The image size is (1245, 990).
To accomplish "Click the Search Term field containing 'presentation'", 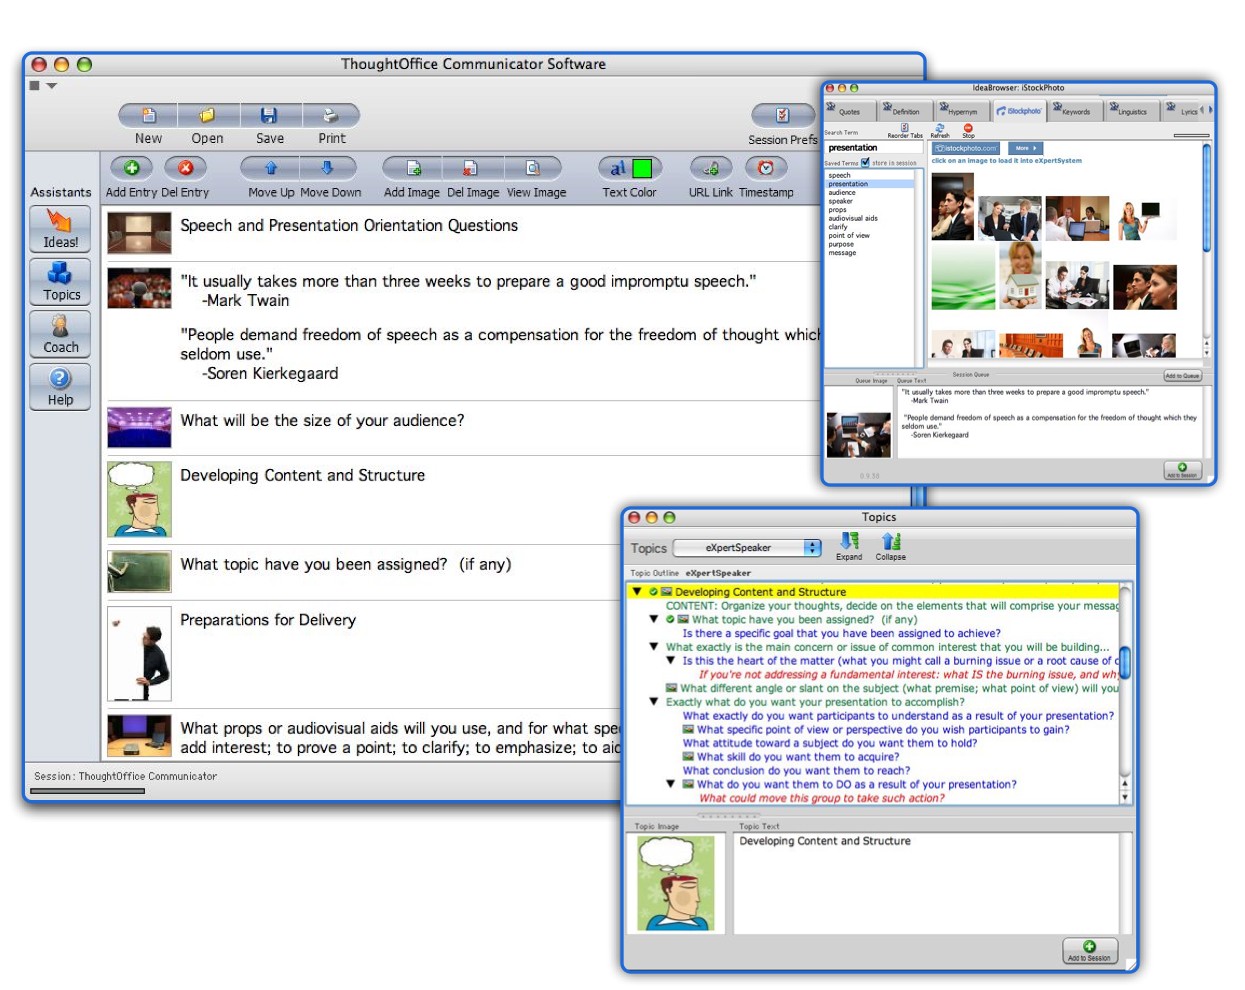I will [x=873, y=148].
